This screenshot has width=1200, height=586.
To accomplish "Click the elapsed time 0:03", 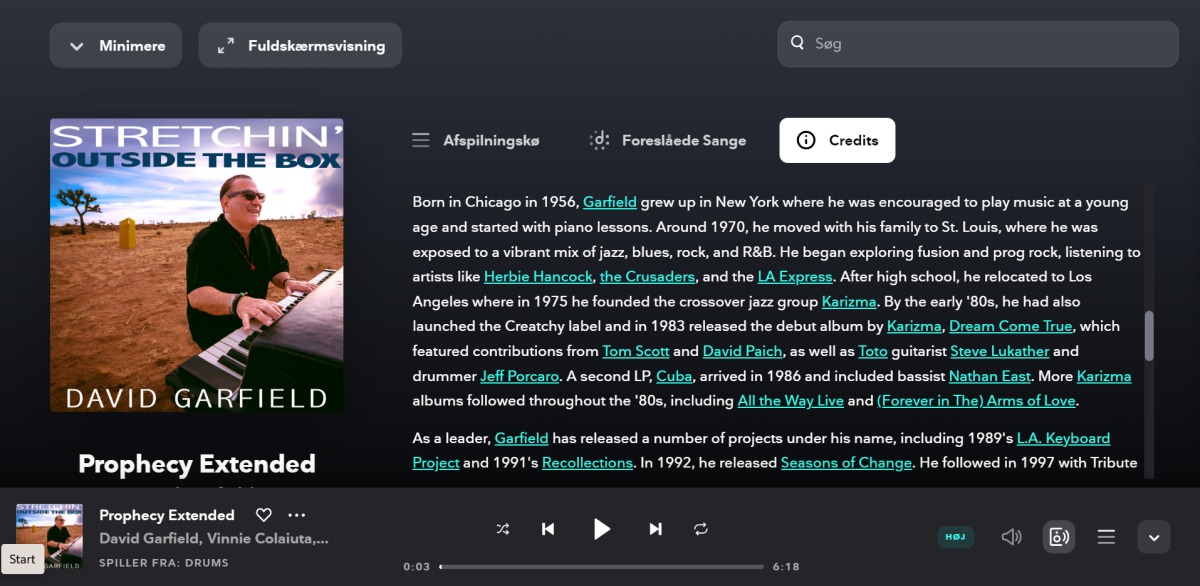I will click(417, 567).
